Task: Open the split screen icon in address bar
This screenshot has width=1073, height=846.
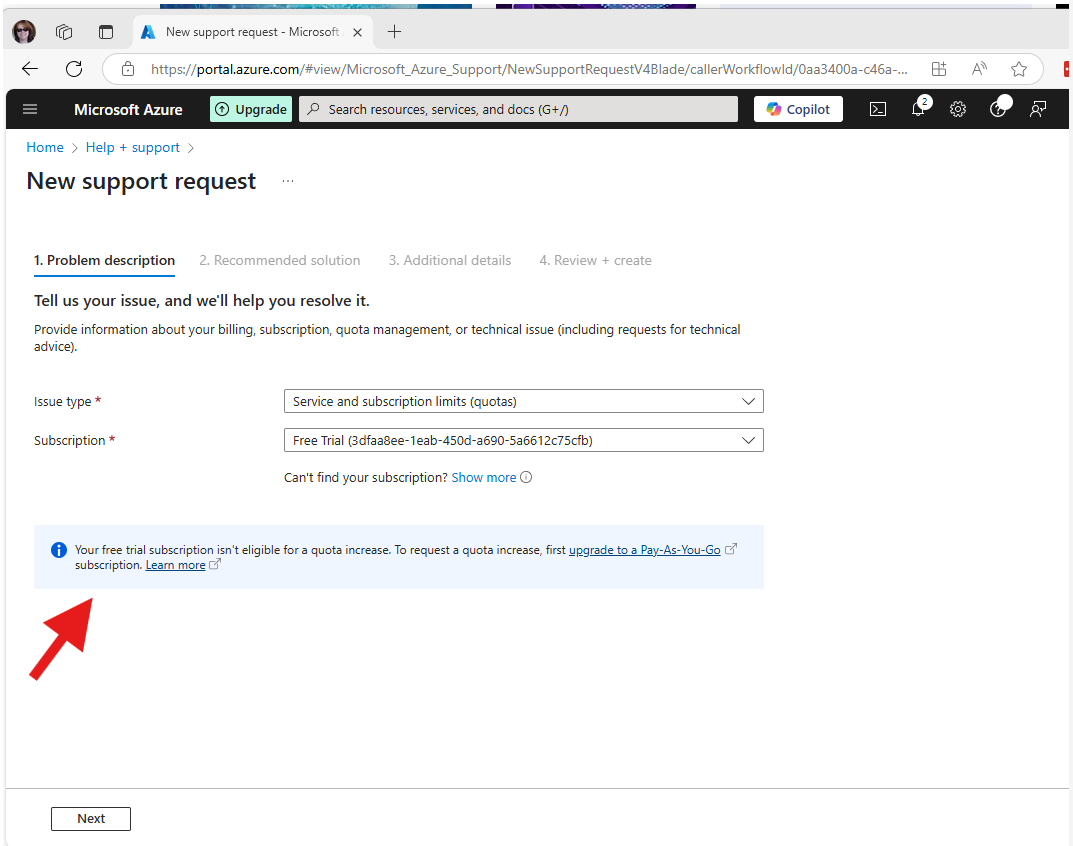Action: (939, 69)
